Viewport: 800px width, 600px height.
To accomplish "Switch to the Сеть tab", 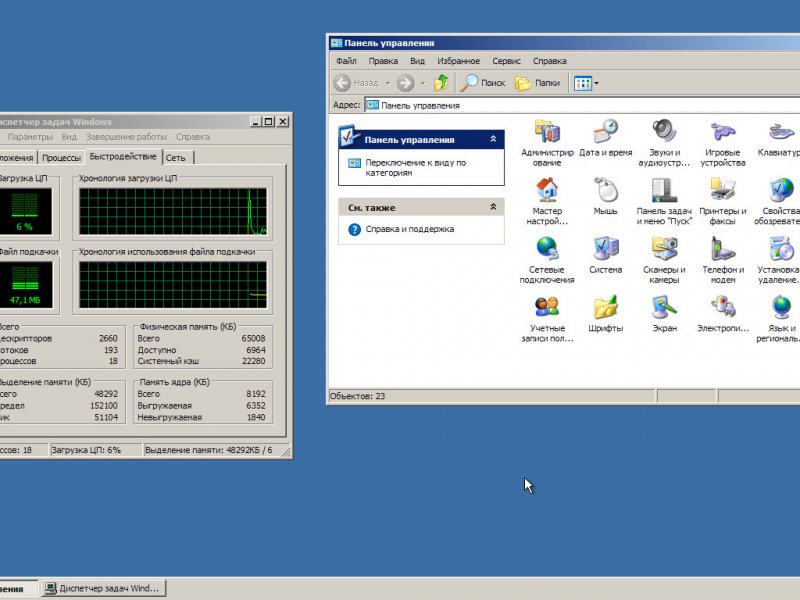I will pyautogui.click(x=178, y=158).
